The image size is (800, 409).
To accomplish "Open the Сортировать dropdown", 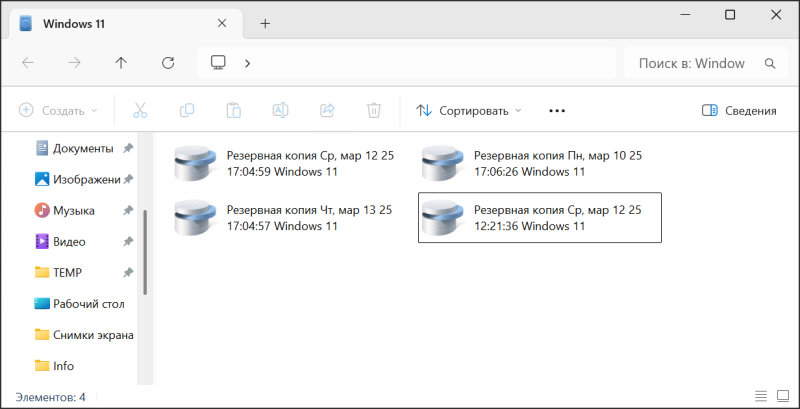I will 469,111.
